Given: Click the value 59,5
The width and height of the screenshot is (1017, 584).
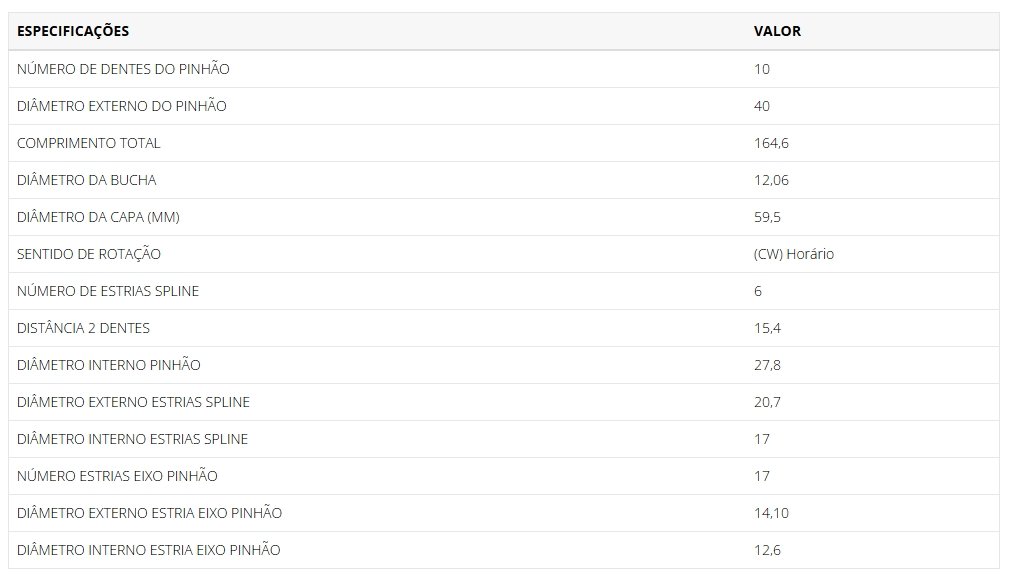Looking at the screenshot, I should pyautogui.click(x=767, y=217).
